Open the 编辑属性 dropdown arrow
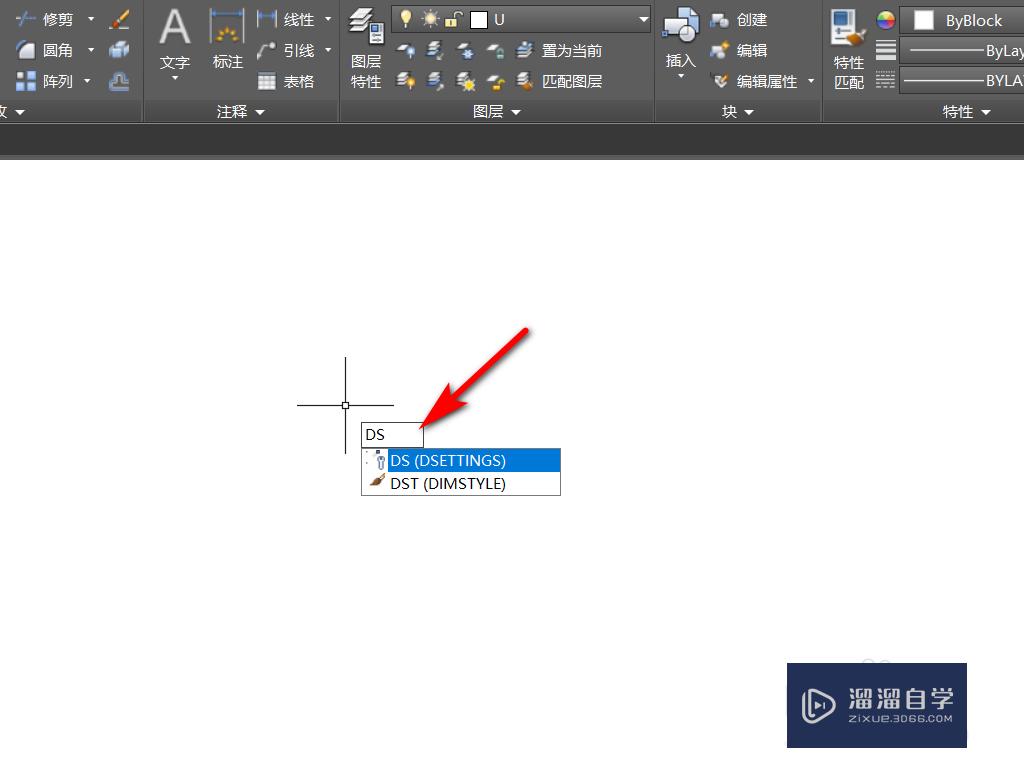 click(x=811, y=81)
